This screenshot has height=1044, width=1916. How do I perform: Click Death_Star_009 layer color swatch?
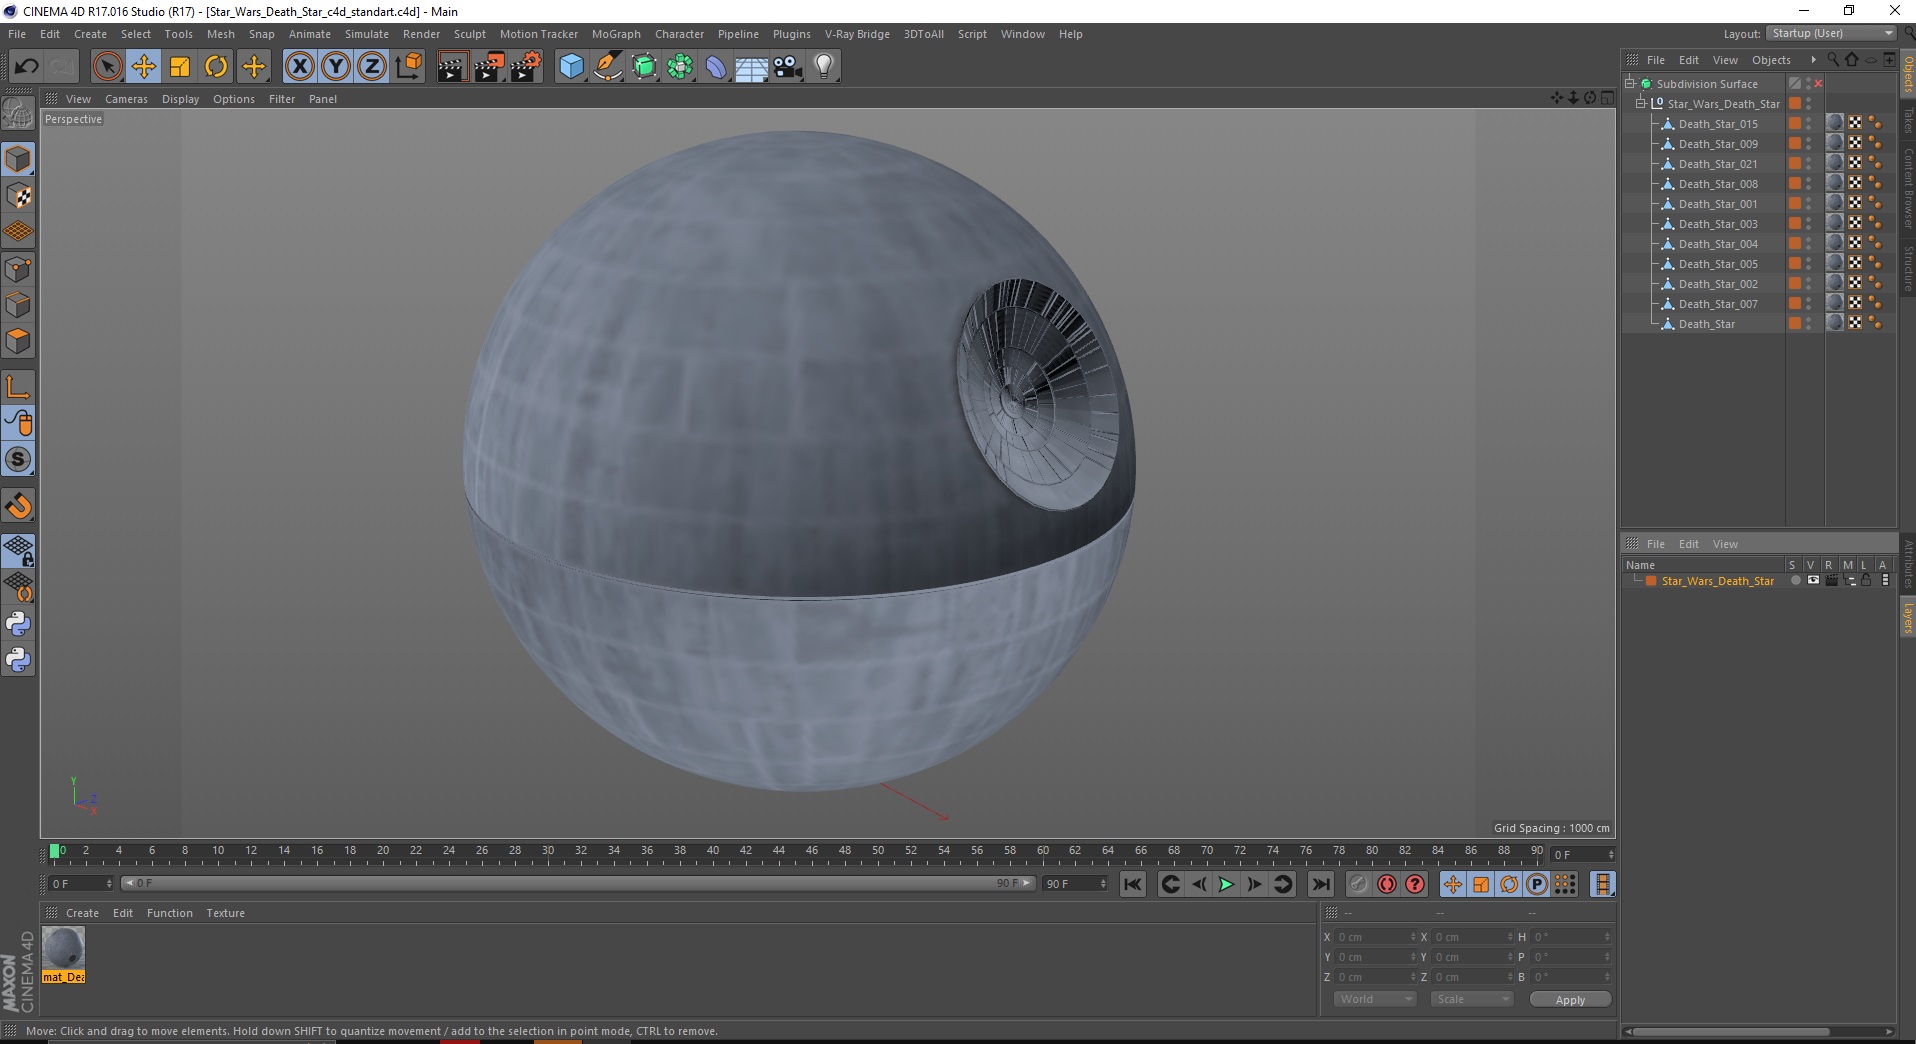(x=1795, y=144)
